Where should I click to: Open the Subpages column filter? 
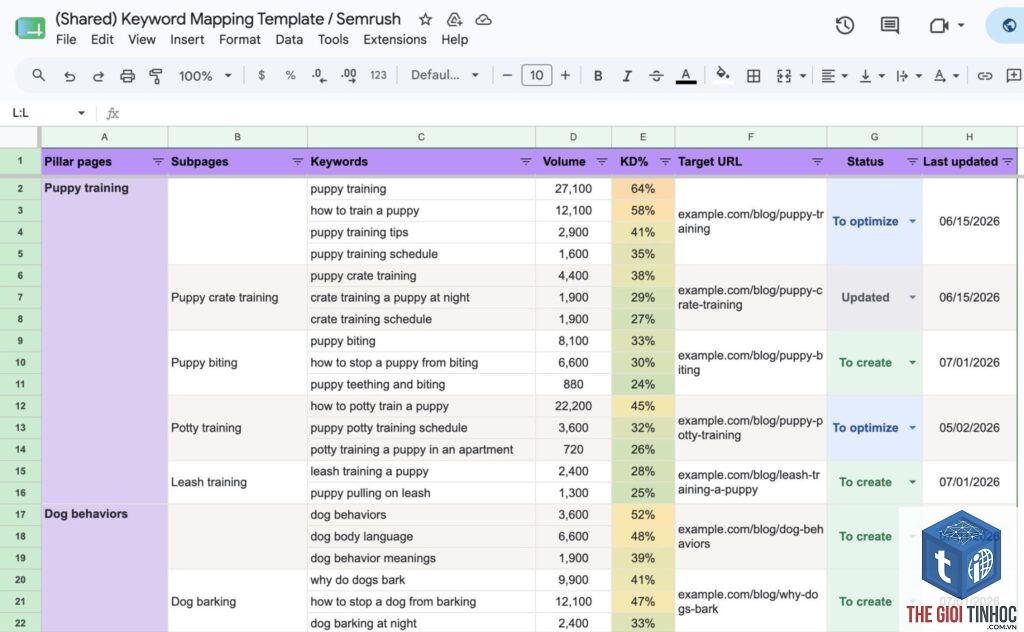[x=298, y=161]
